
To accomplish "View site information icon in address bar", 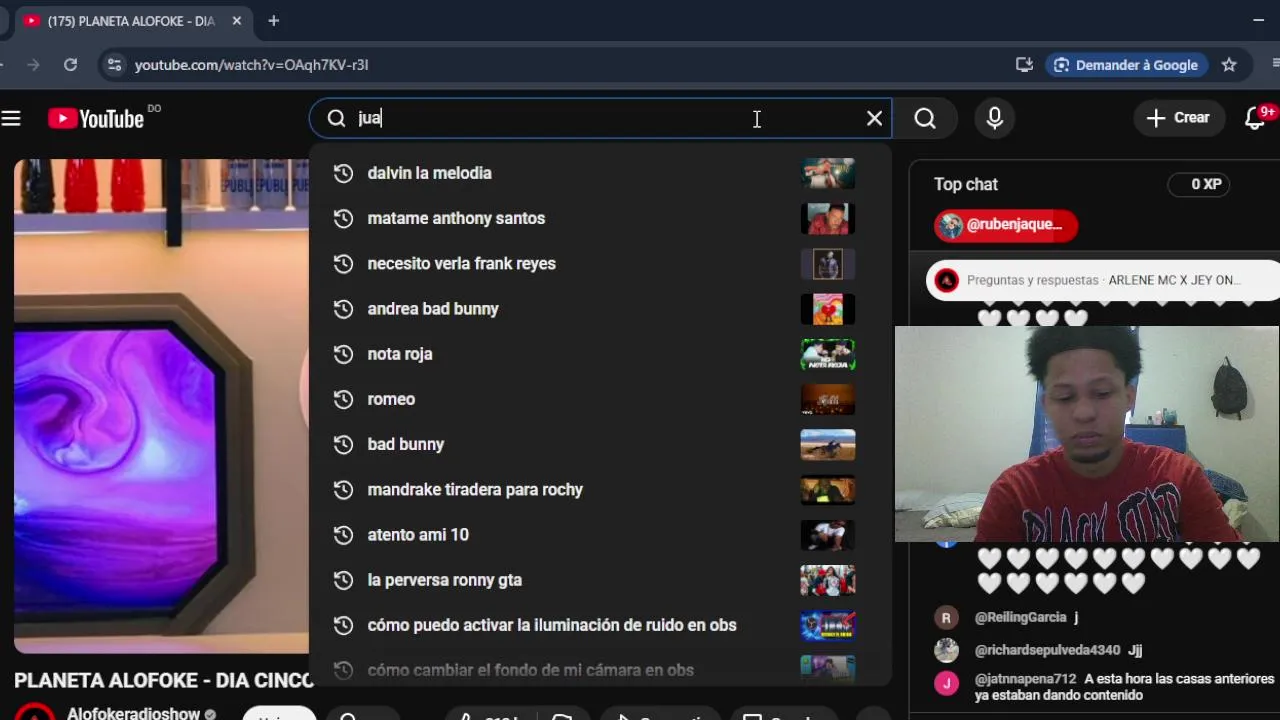I will [114, 64].
